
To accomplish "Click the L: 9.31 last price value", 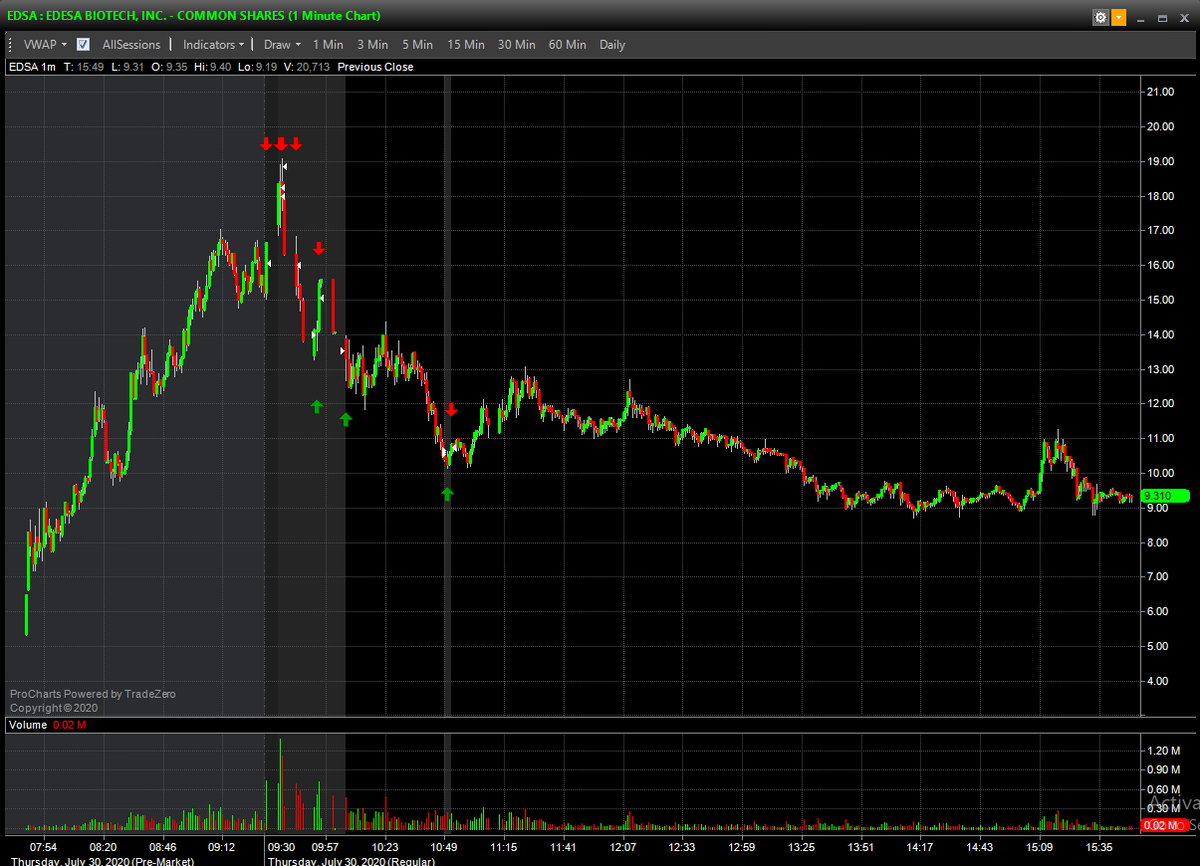I will click(x=130, y=67).
